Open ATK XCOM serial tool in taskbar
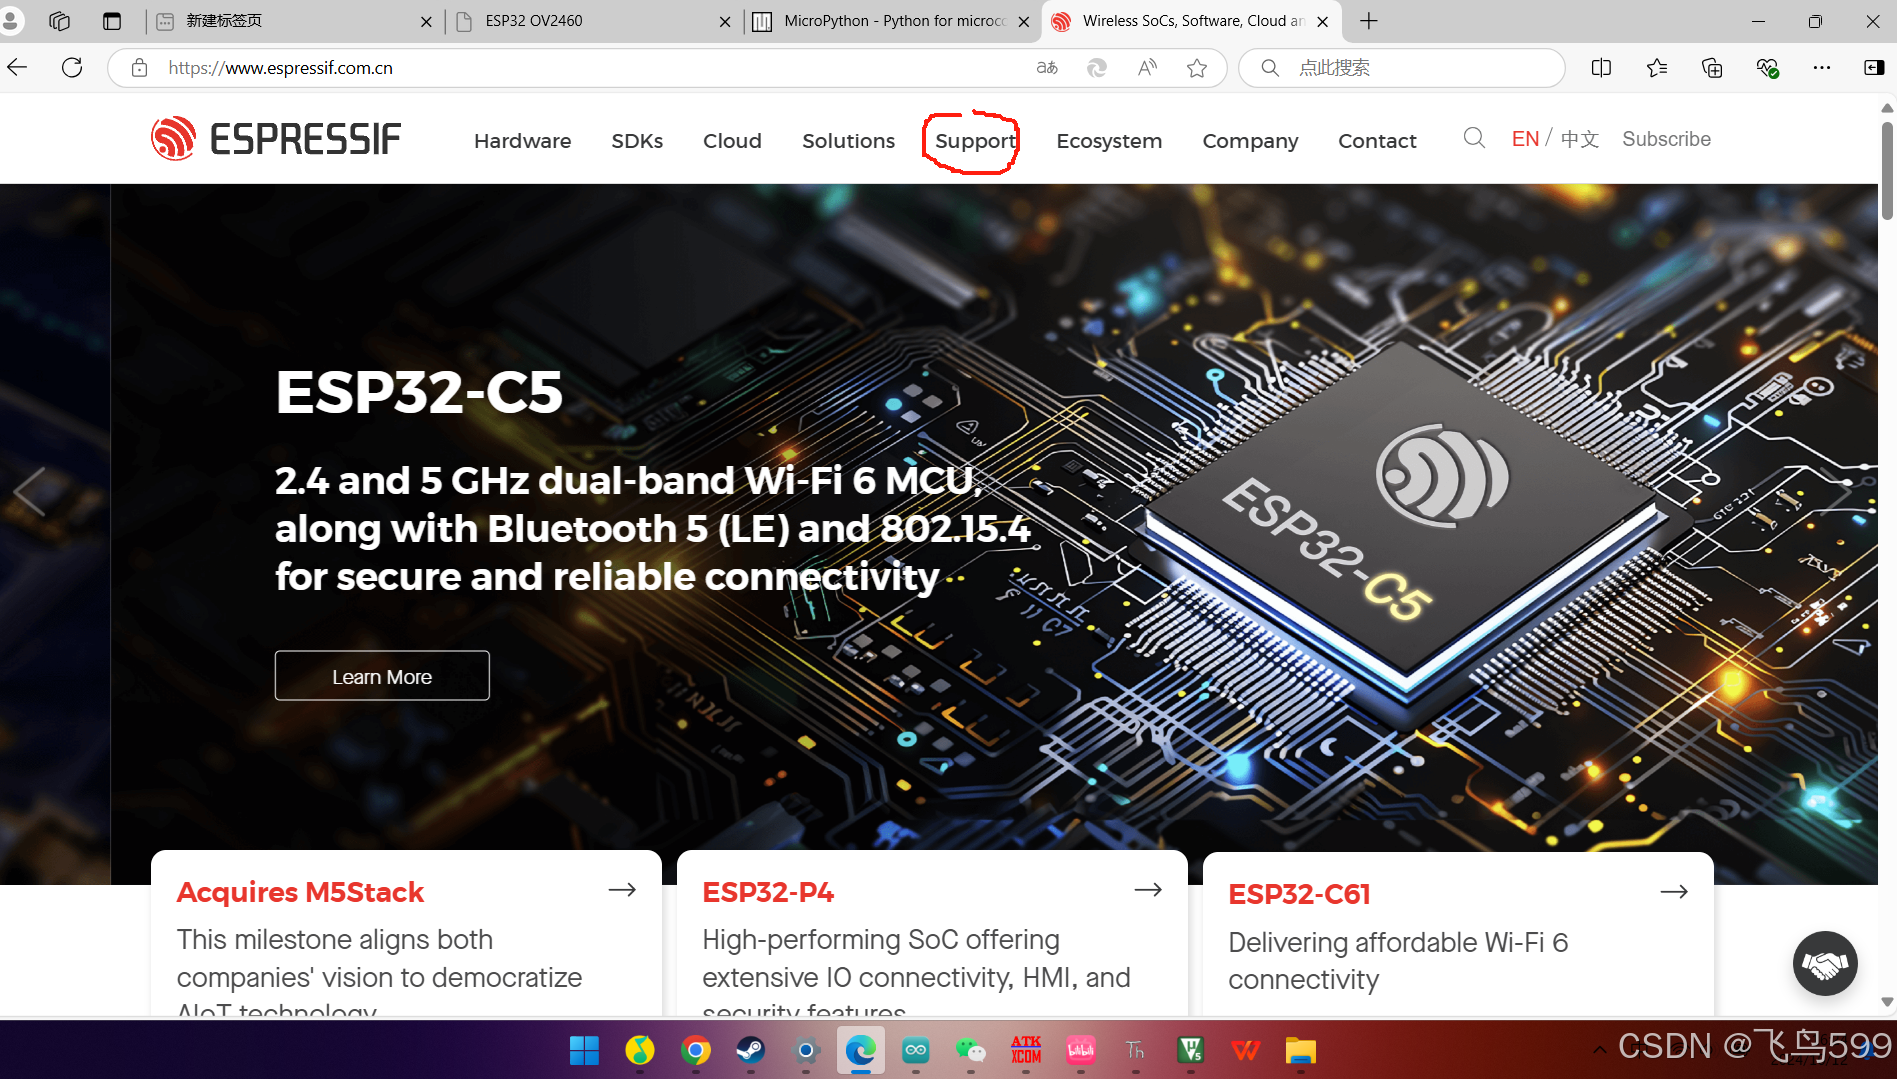The width and height of the screenshot is (1897, 1079). (x=1026, y=1050)
